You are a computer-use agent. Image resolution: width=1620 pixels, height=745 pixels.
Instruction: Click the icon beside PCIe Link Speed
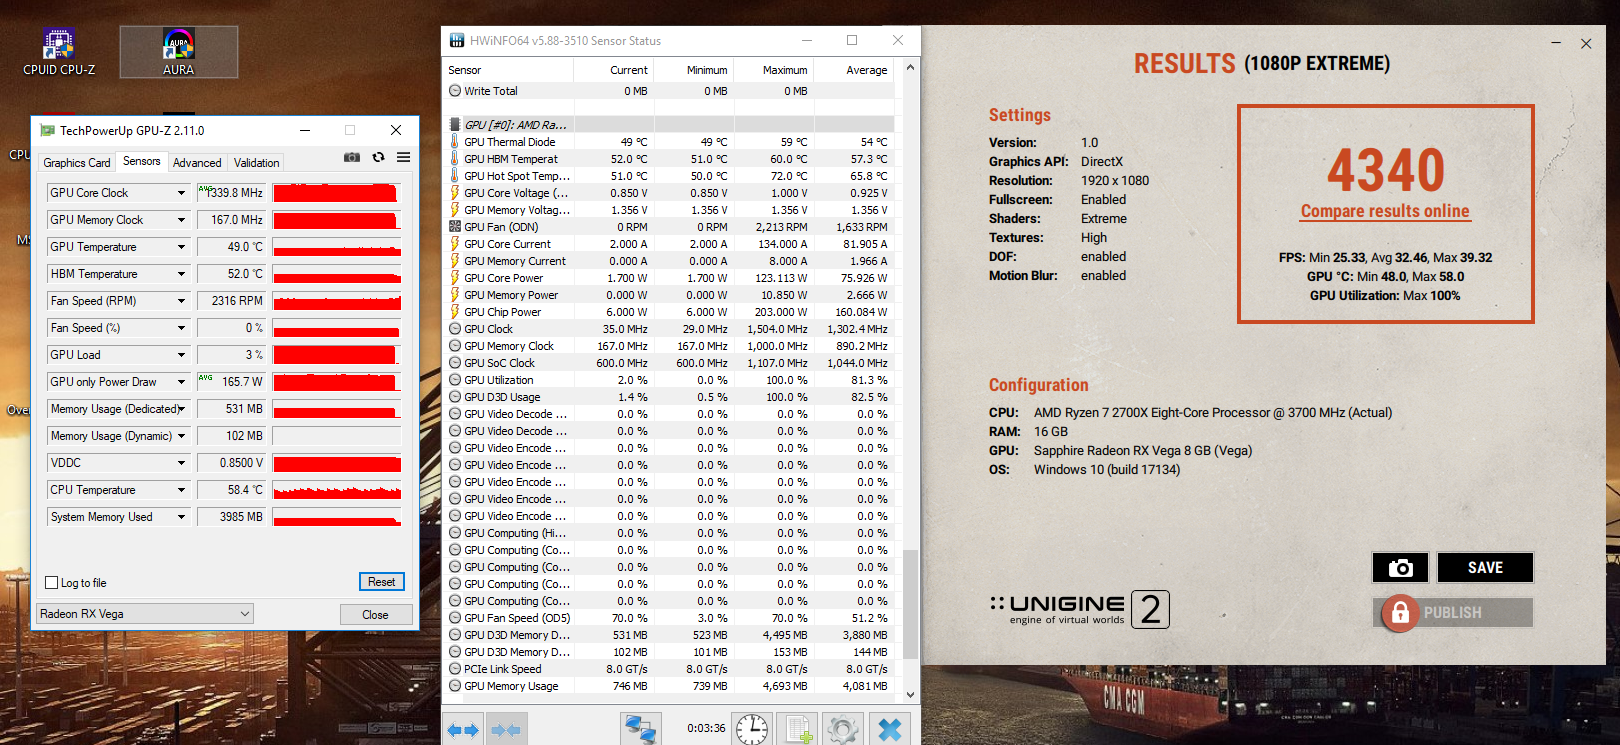pos(455,669)
